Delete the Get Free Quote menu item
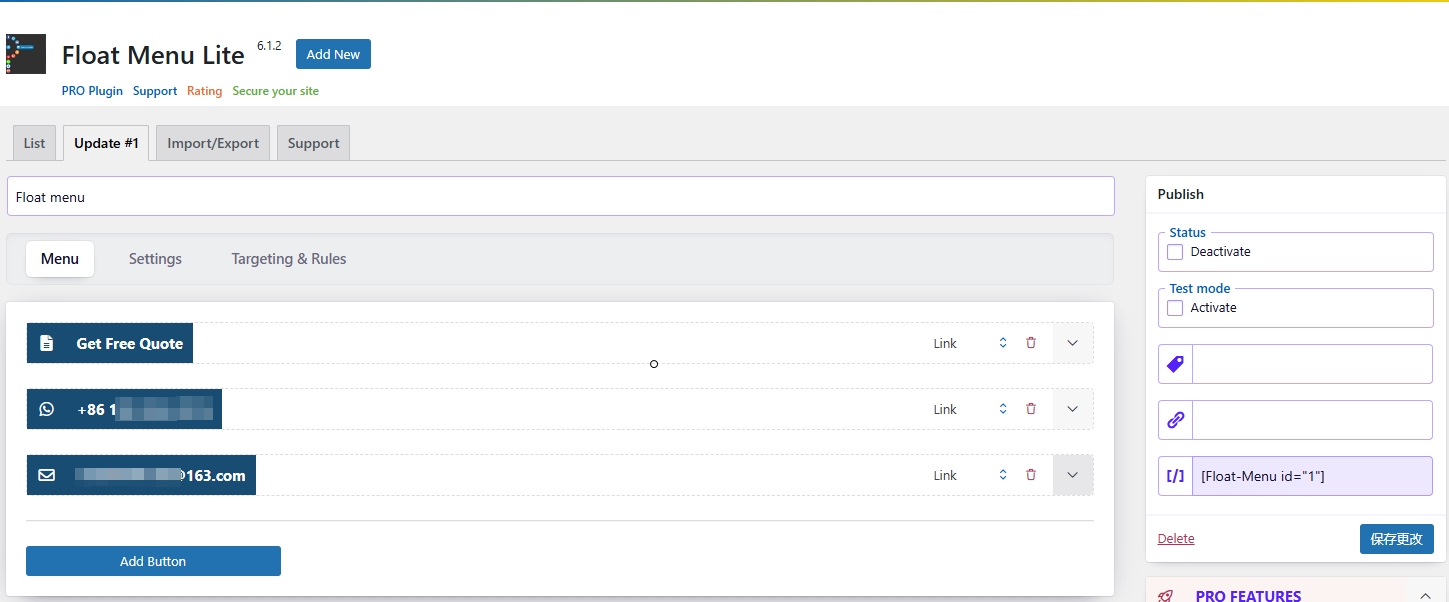 (1031, 343)
